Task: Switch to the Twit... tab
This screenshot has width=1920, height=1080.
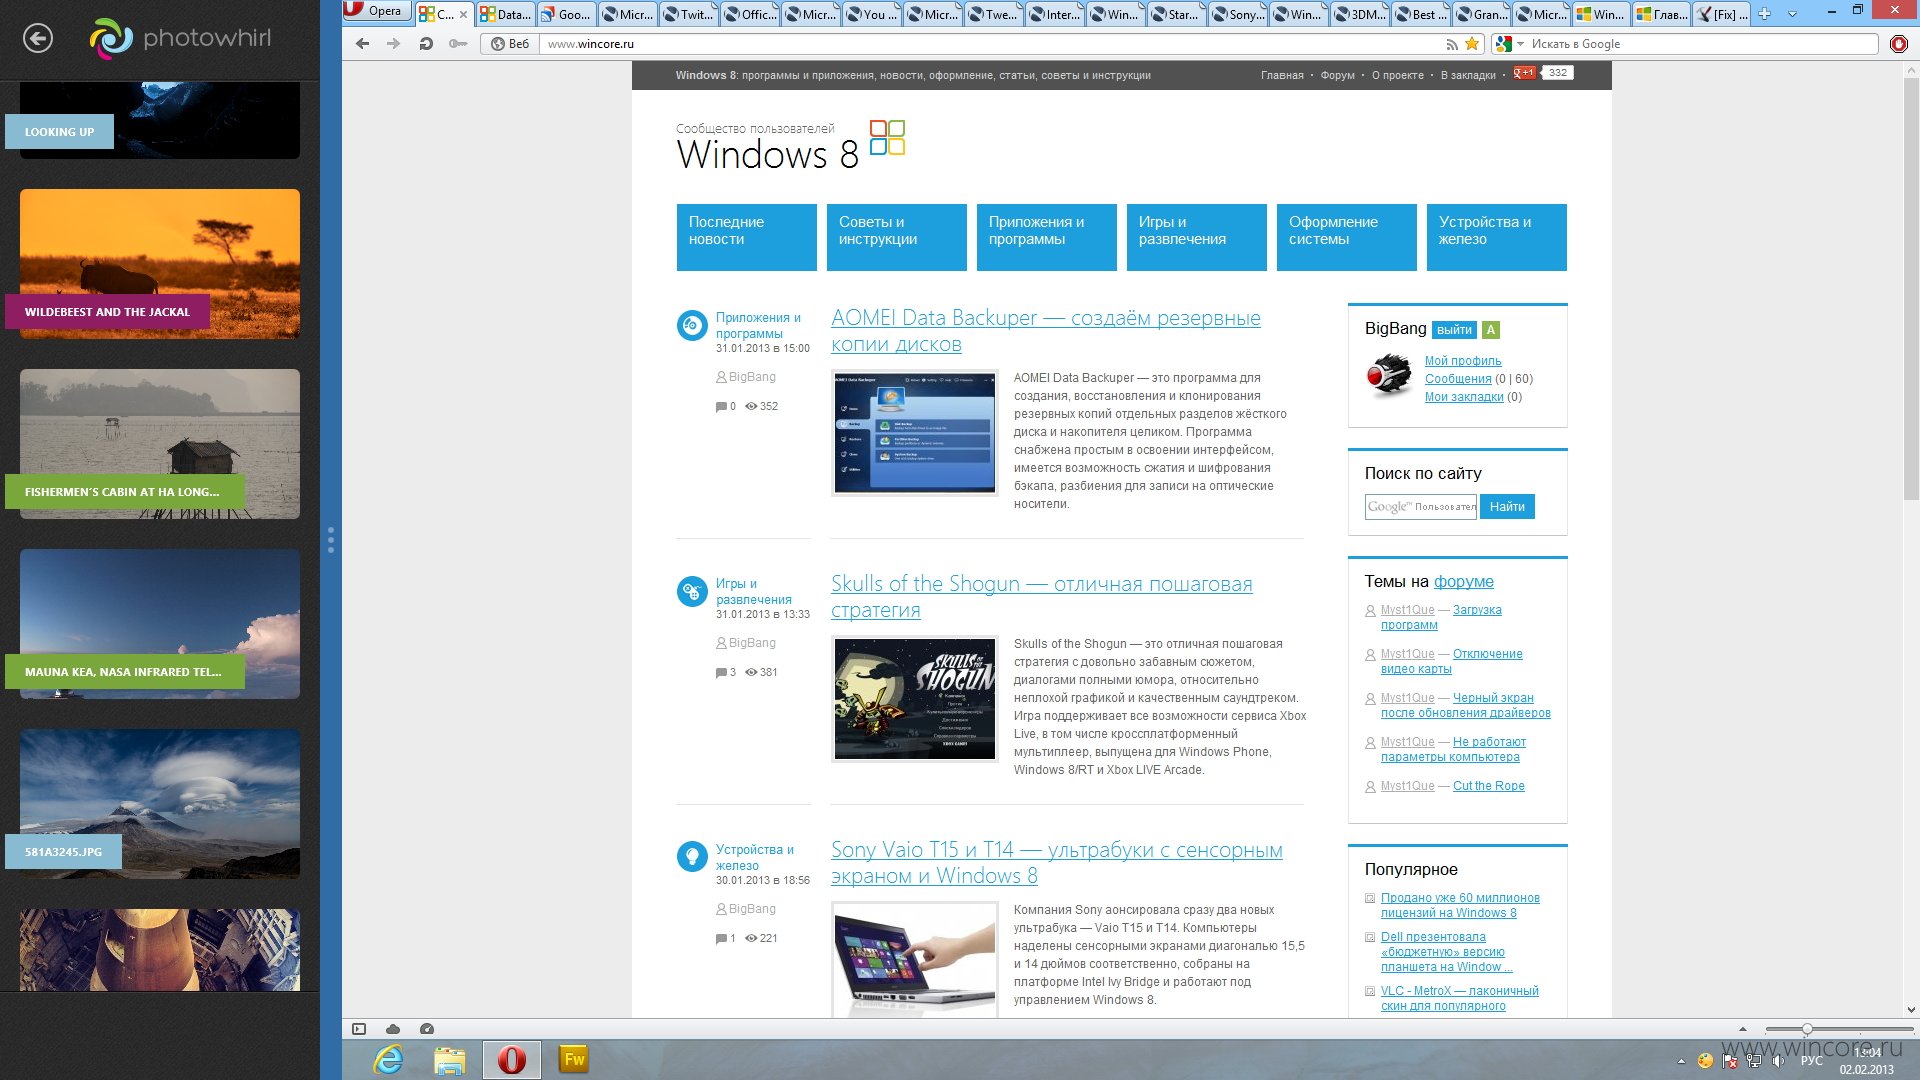Action: [689, 14]
